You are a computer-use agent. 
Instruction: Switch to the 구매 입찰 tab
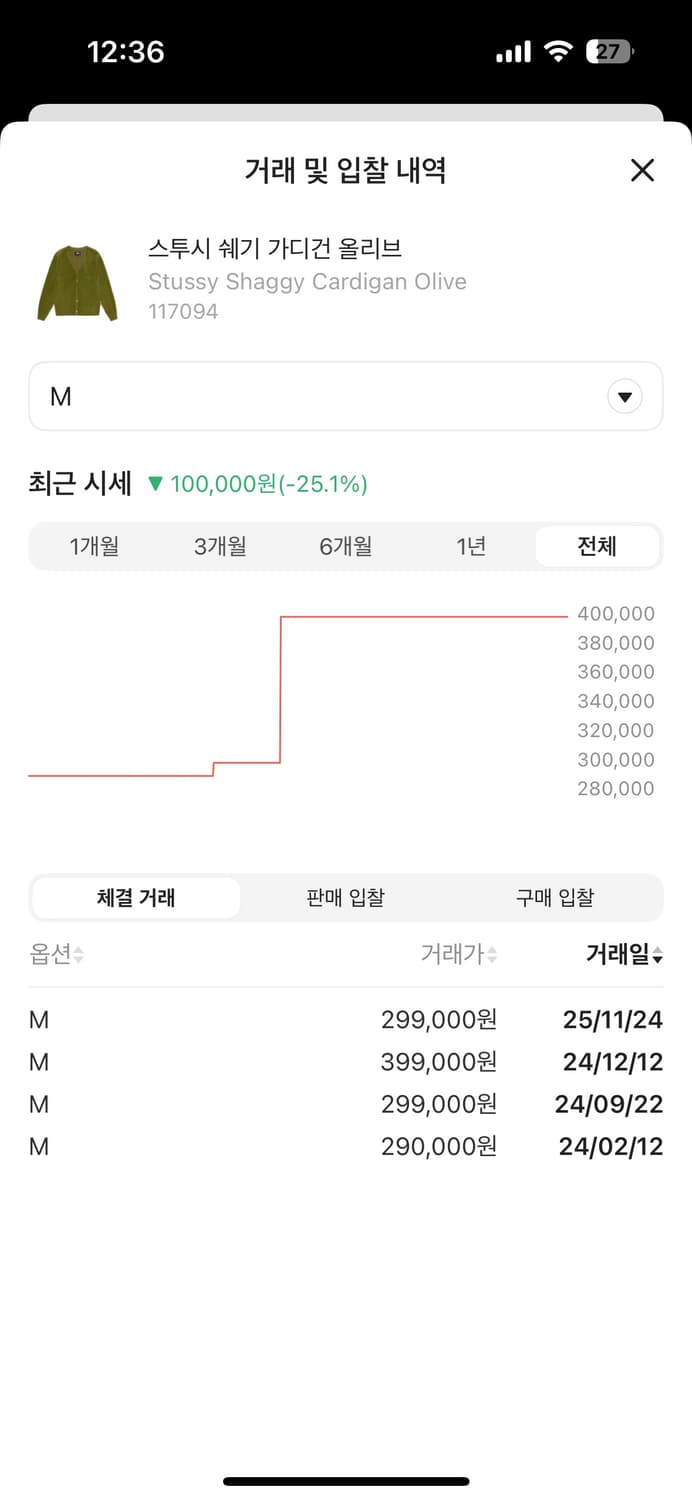click(555, 898)
